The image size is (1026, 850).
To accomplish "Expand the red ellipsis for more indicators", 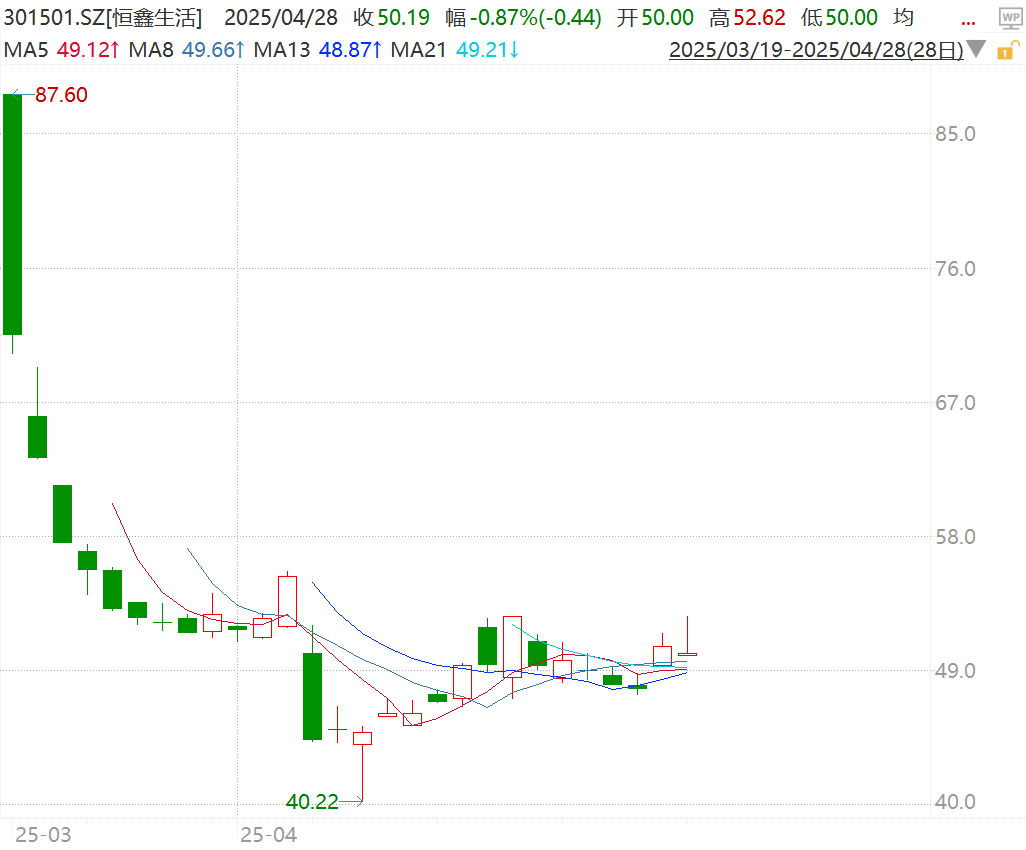I will pyautogui.click(x=968, y=18).
